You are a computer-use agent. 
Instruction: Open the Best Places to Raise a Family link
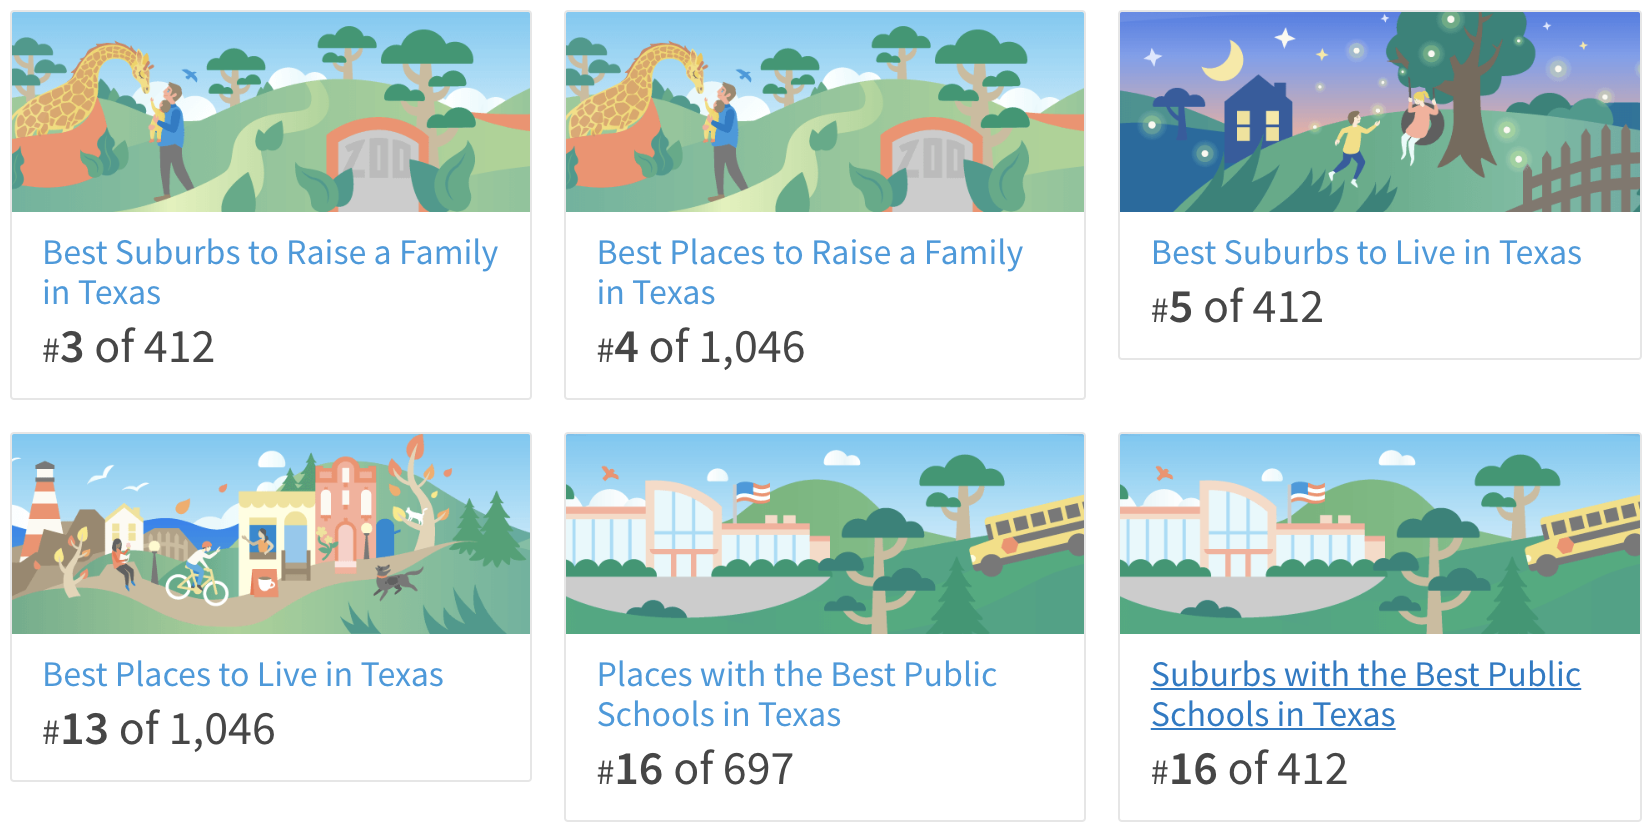(x=810, y=272)
